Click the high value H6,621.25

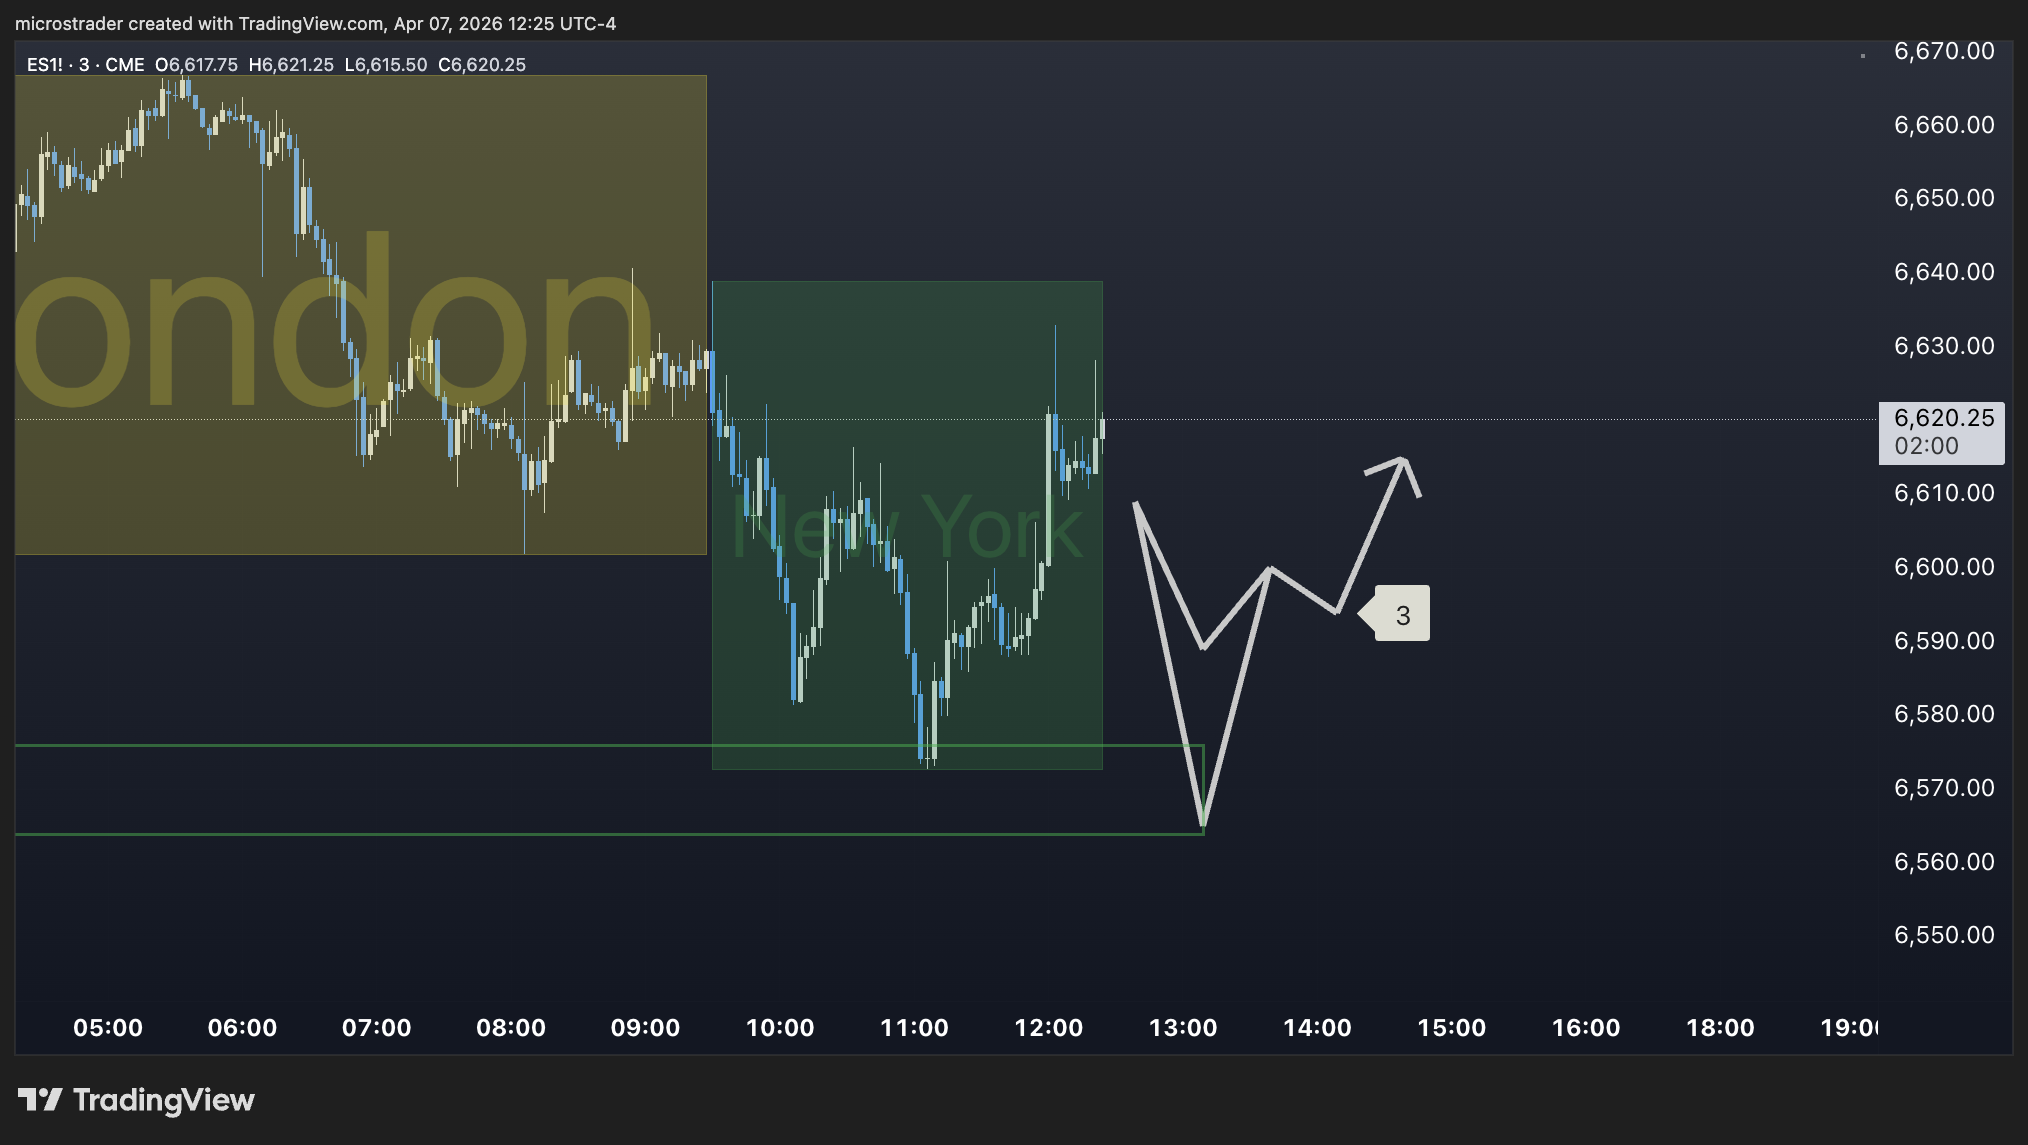pos(291,65)
